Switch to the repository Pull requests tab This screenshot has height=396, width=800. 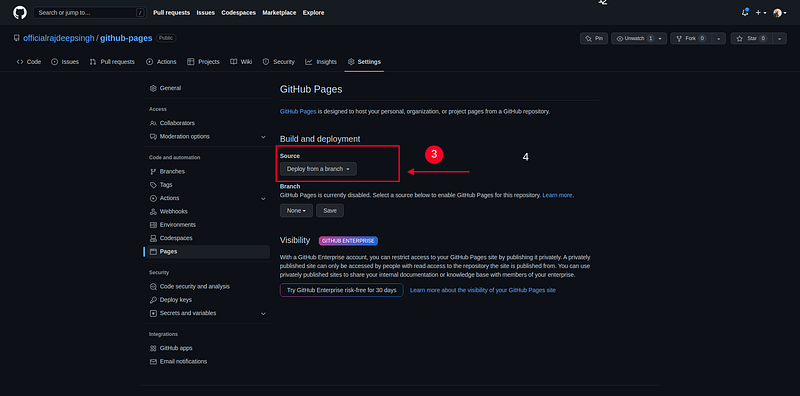pos(112,62)
